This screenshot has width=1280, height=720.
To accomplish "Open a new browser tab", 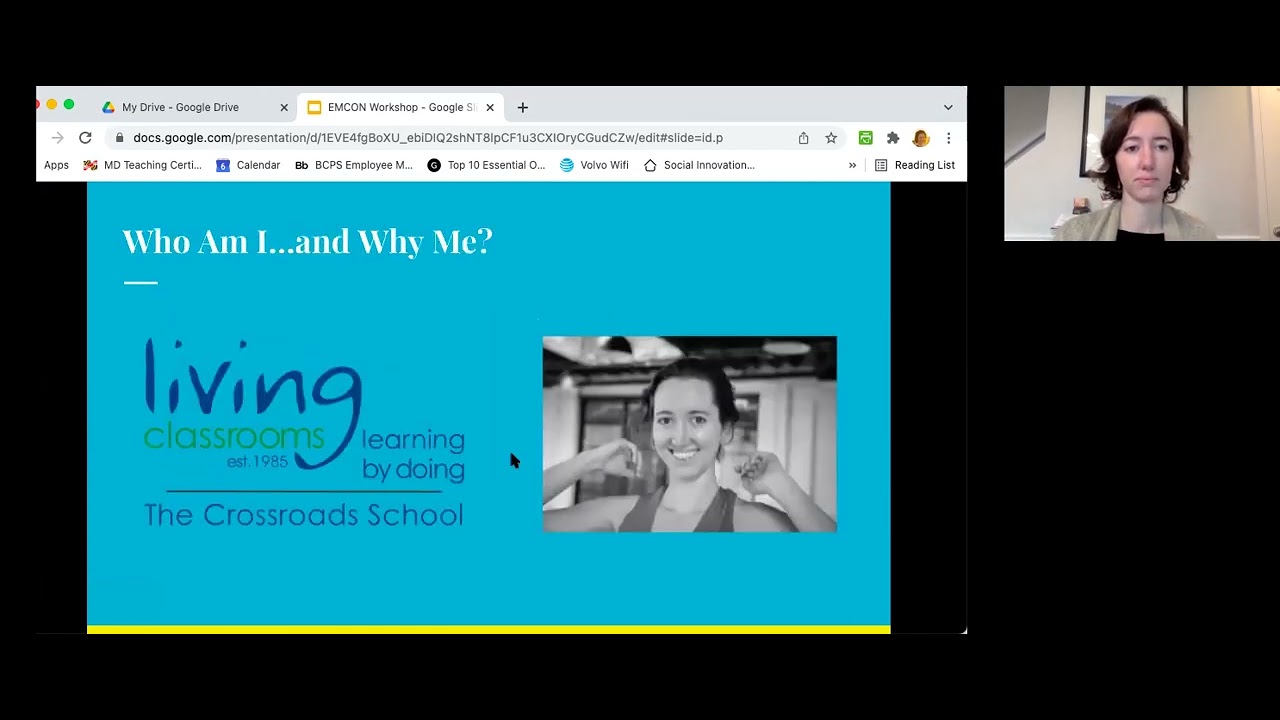I will 522,107.
